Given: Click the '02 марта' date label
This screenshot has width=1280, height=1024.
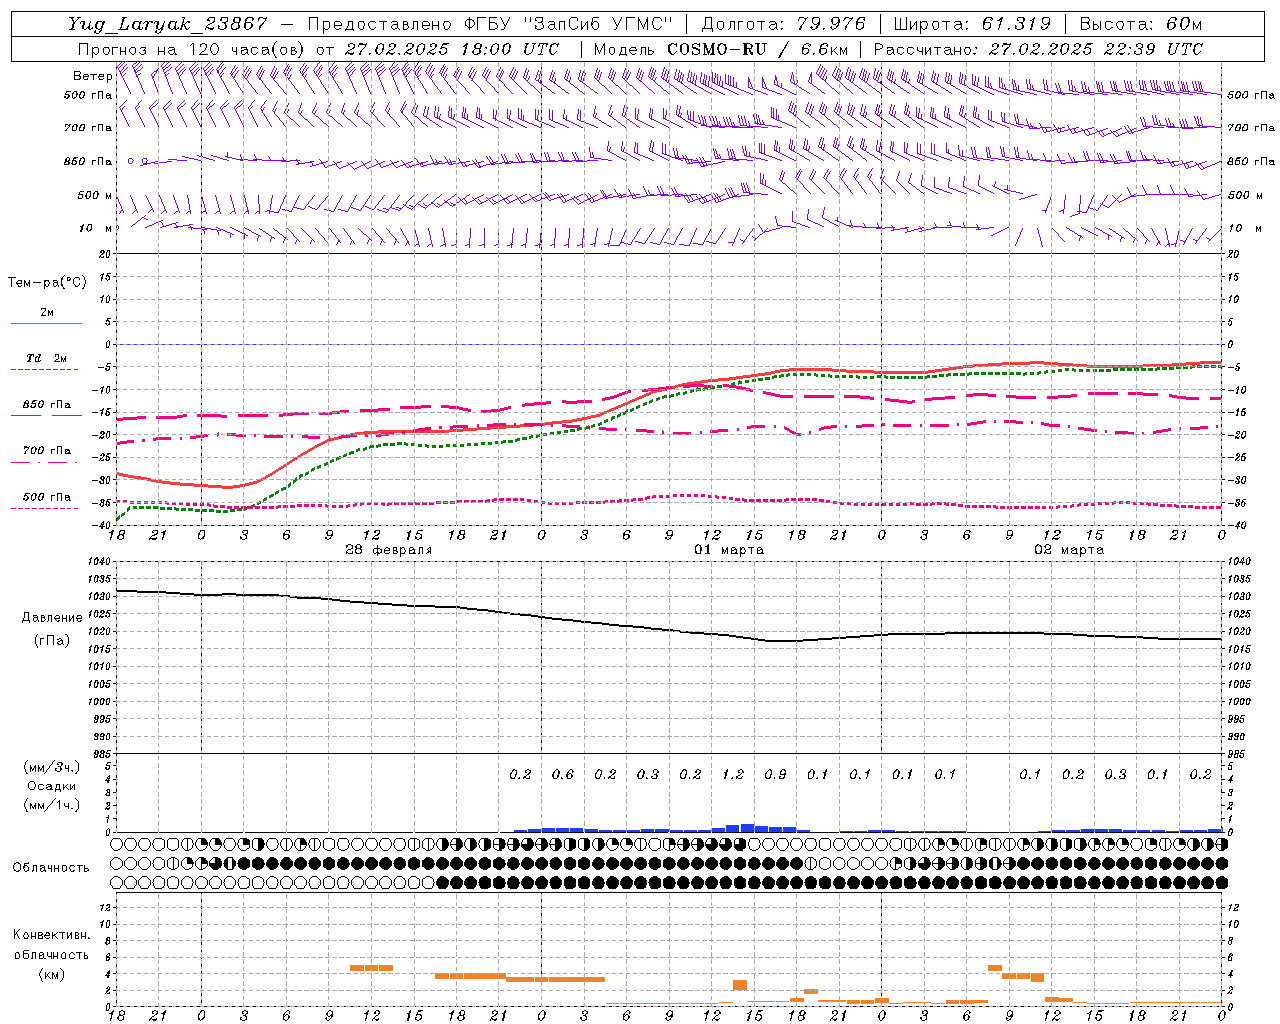Looking at the screenshot, I should click(x=1069, y=550).
